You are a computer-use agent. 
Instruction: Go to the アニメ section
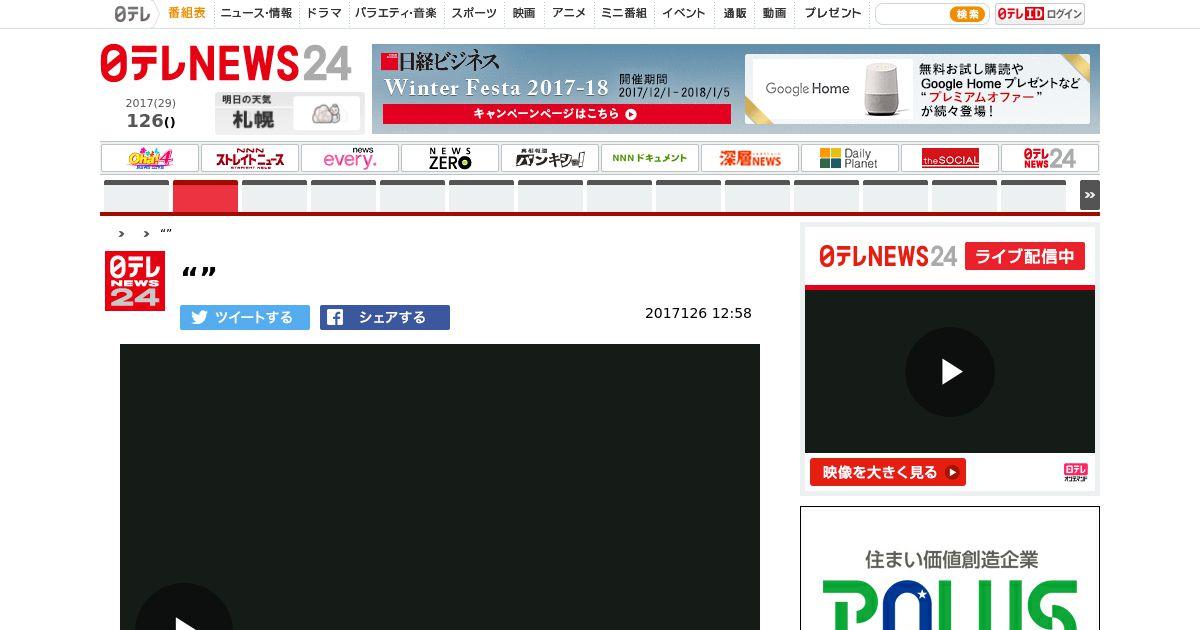(x=569, y=14)
